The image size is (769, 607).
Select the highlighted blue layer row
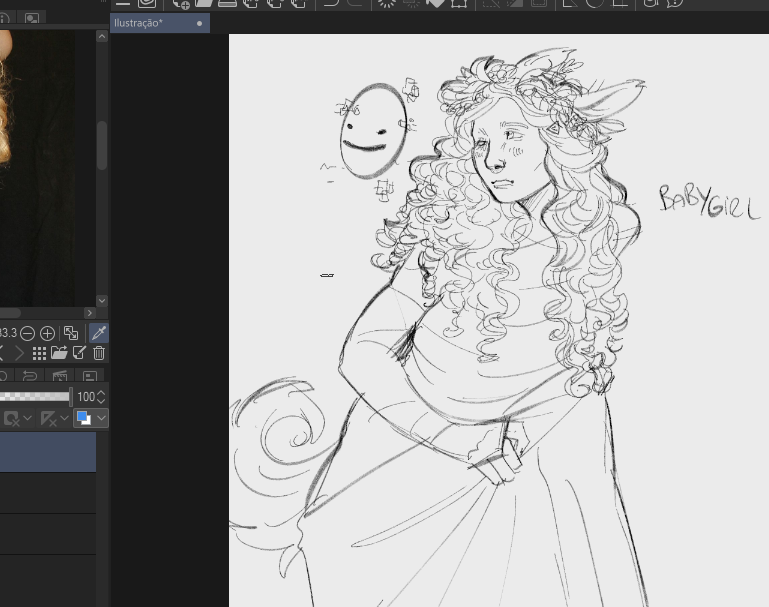pos(48,452)
